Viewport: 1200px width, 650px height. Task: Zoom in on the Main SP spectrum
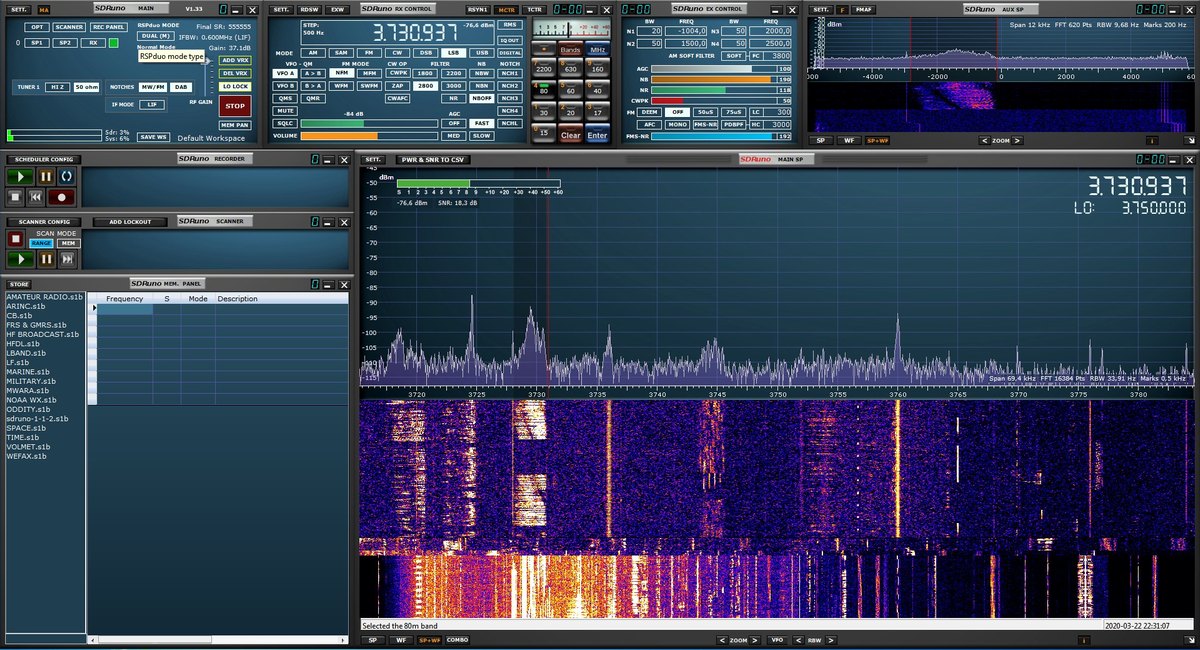click(x=755, y=640)
